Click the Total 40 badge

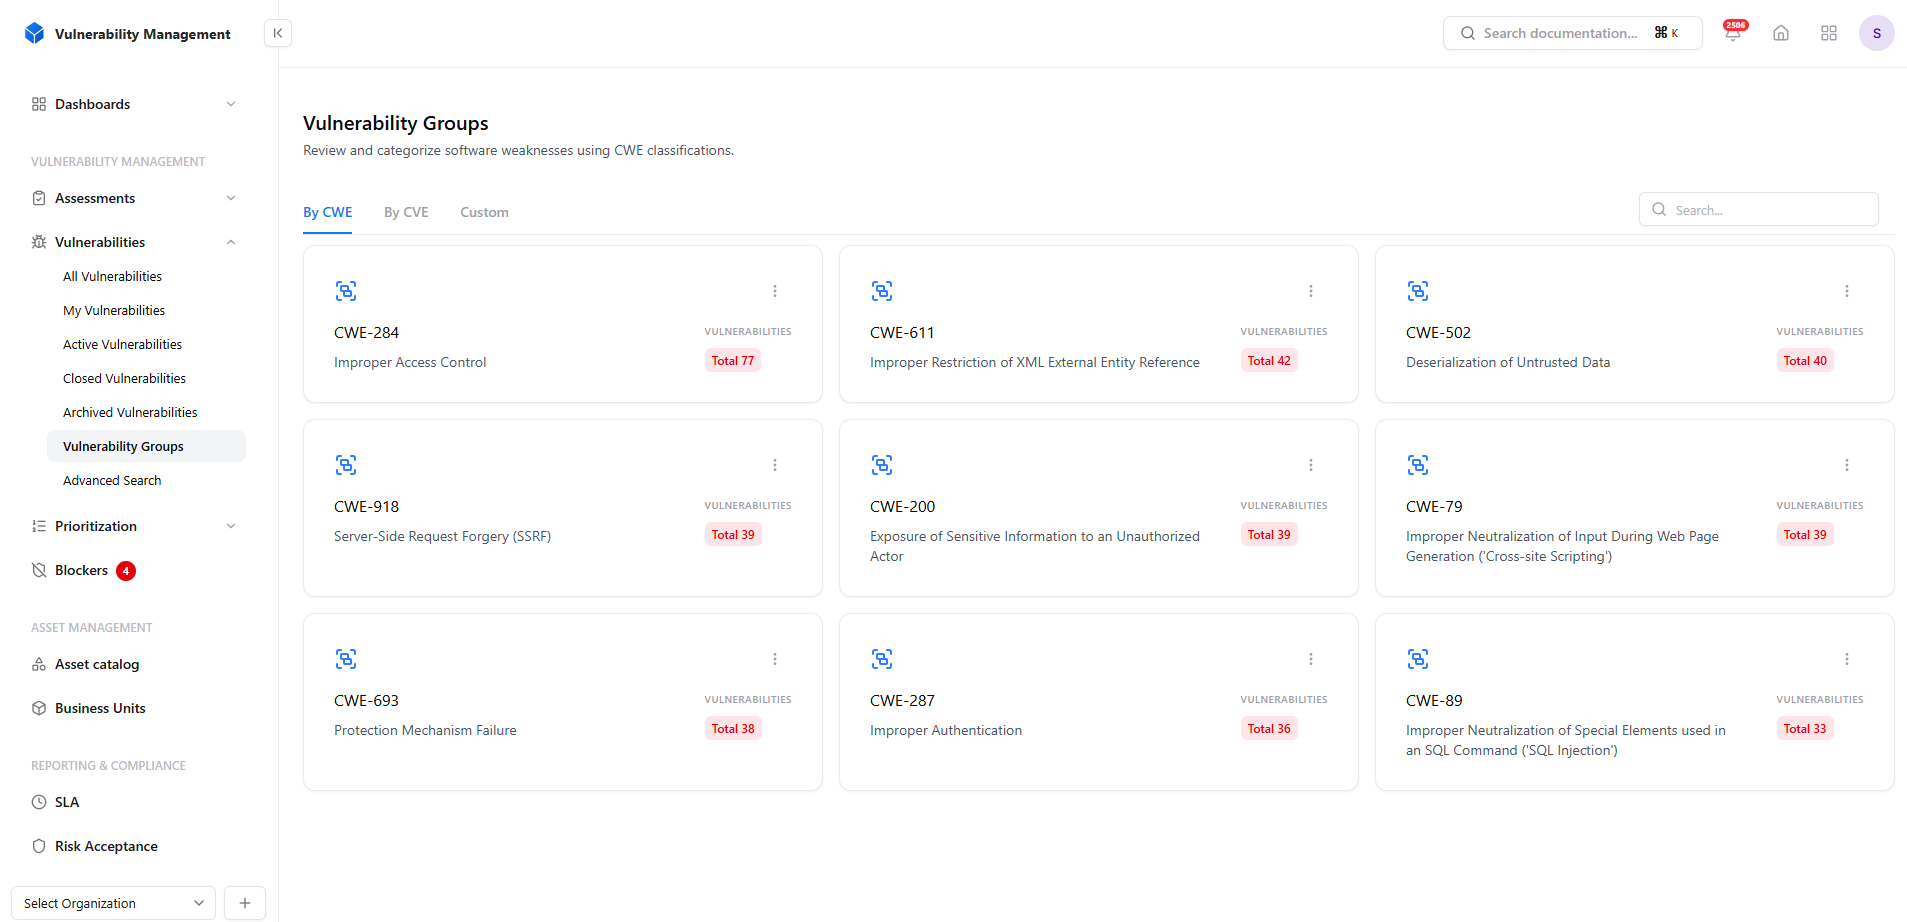point(1805,361)
